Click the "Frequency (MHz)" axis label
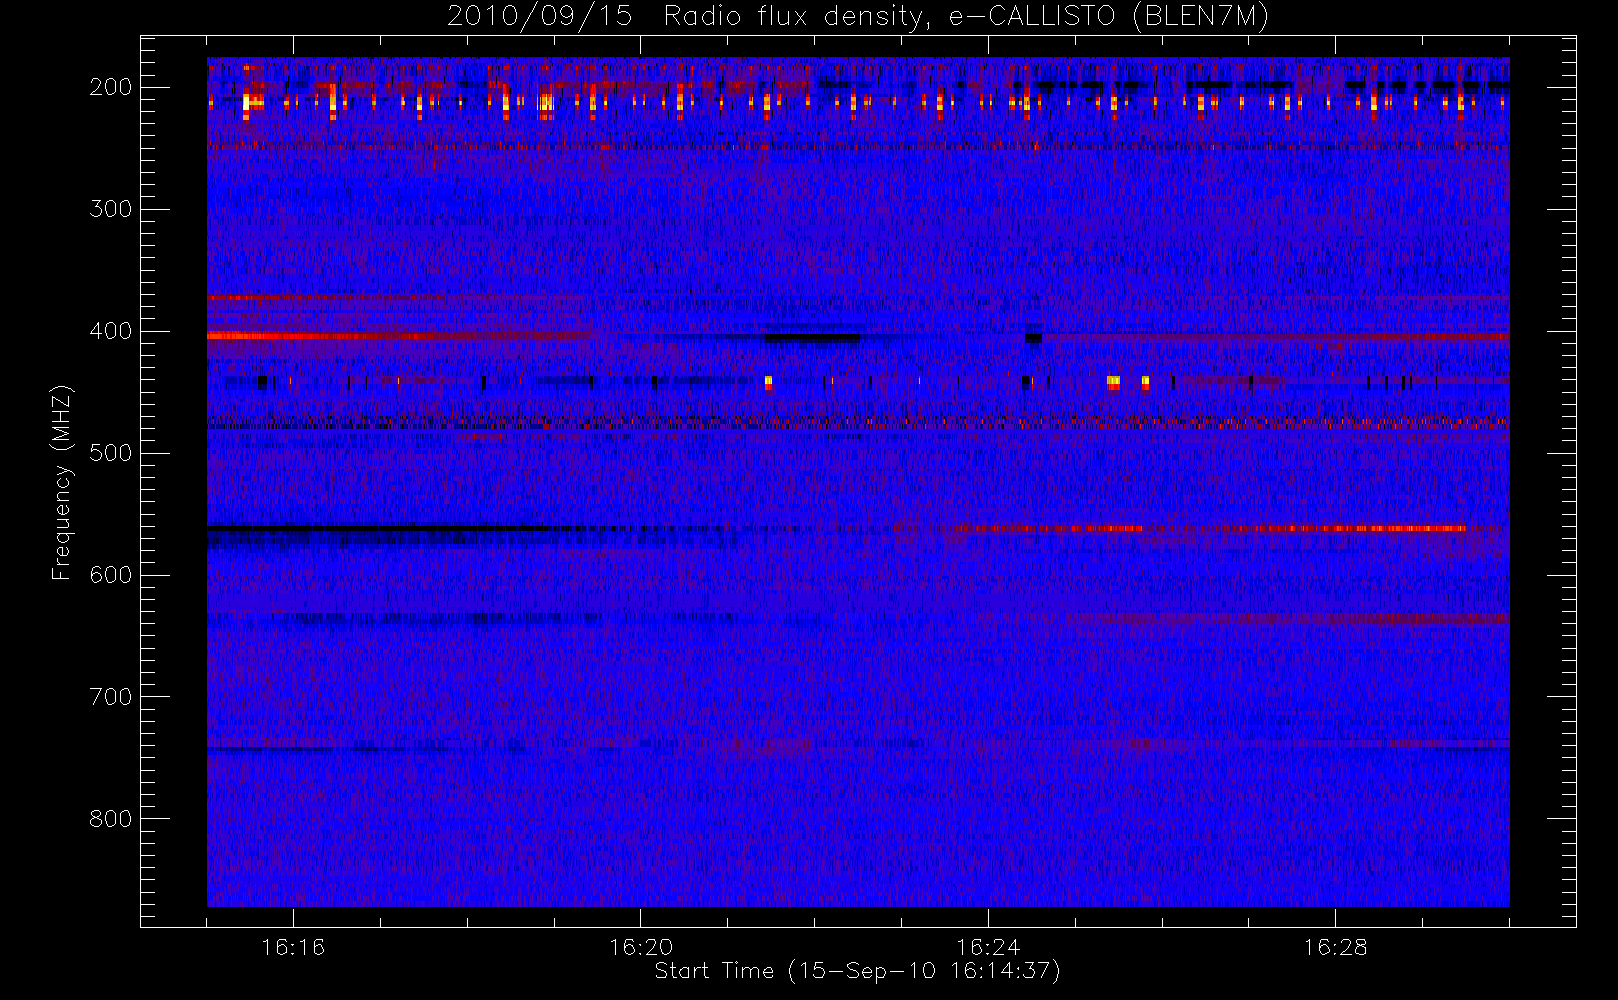Image resolution: width=1618 pixels, height=1000 pixels. pyautogui.click(x=62, y=482)
